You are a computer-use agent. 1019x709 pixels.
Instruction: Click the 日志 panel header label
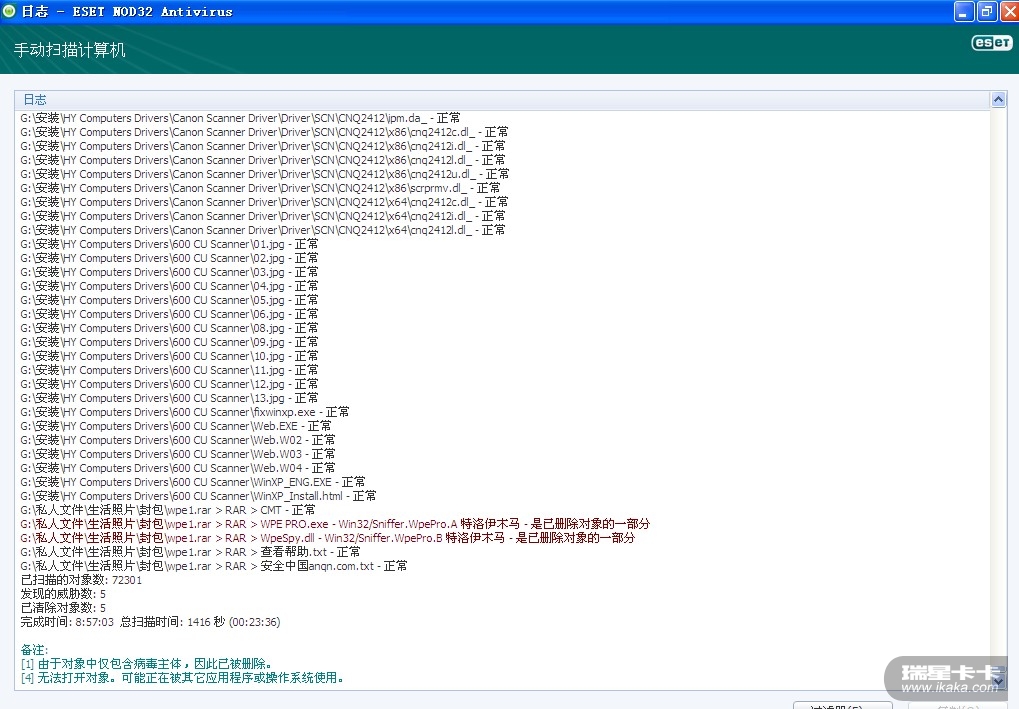[x=35, y=99]
